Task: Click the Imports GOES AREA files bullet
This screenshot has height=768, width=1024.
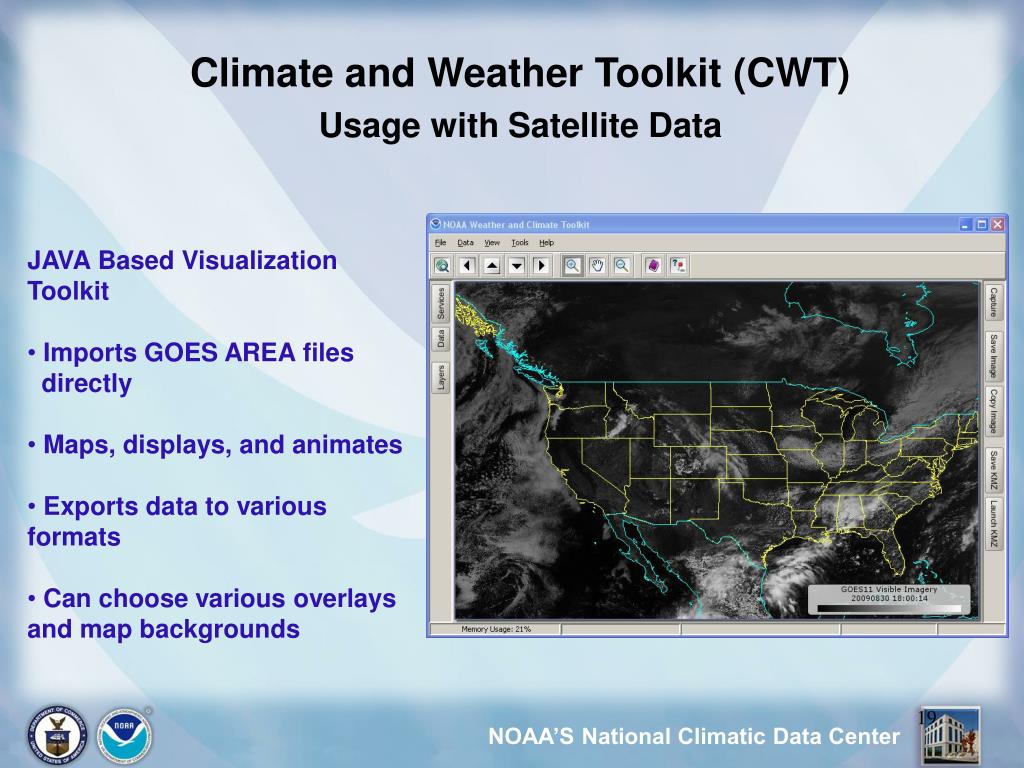Action: (191, 368)
